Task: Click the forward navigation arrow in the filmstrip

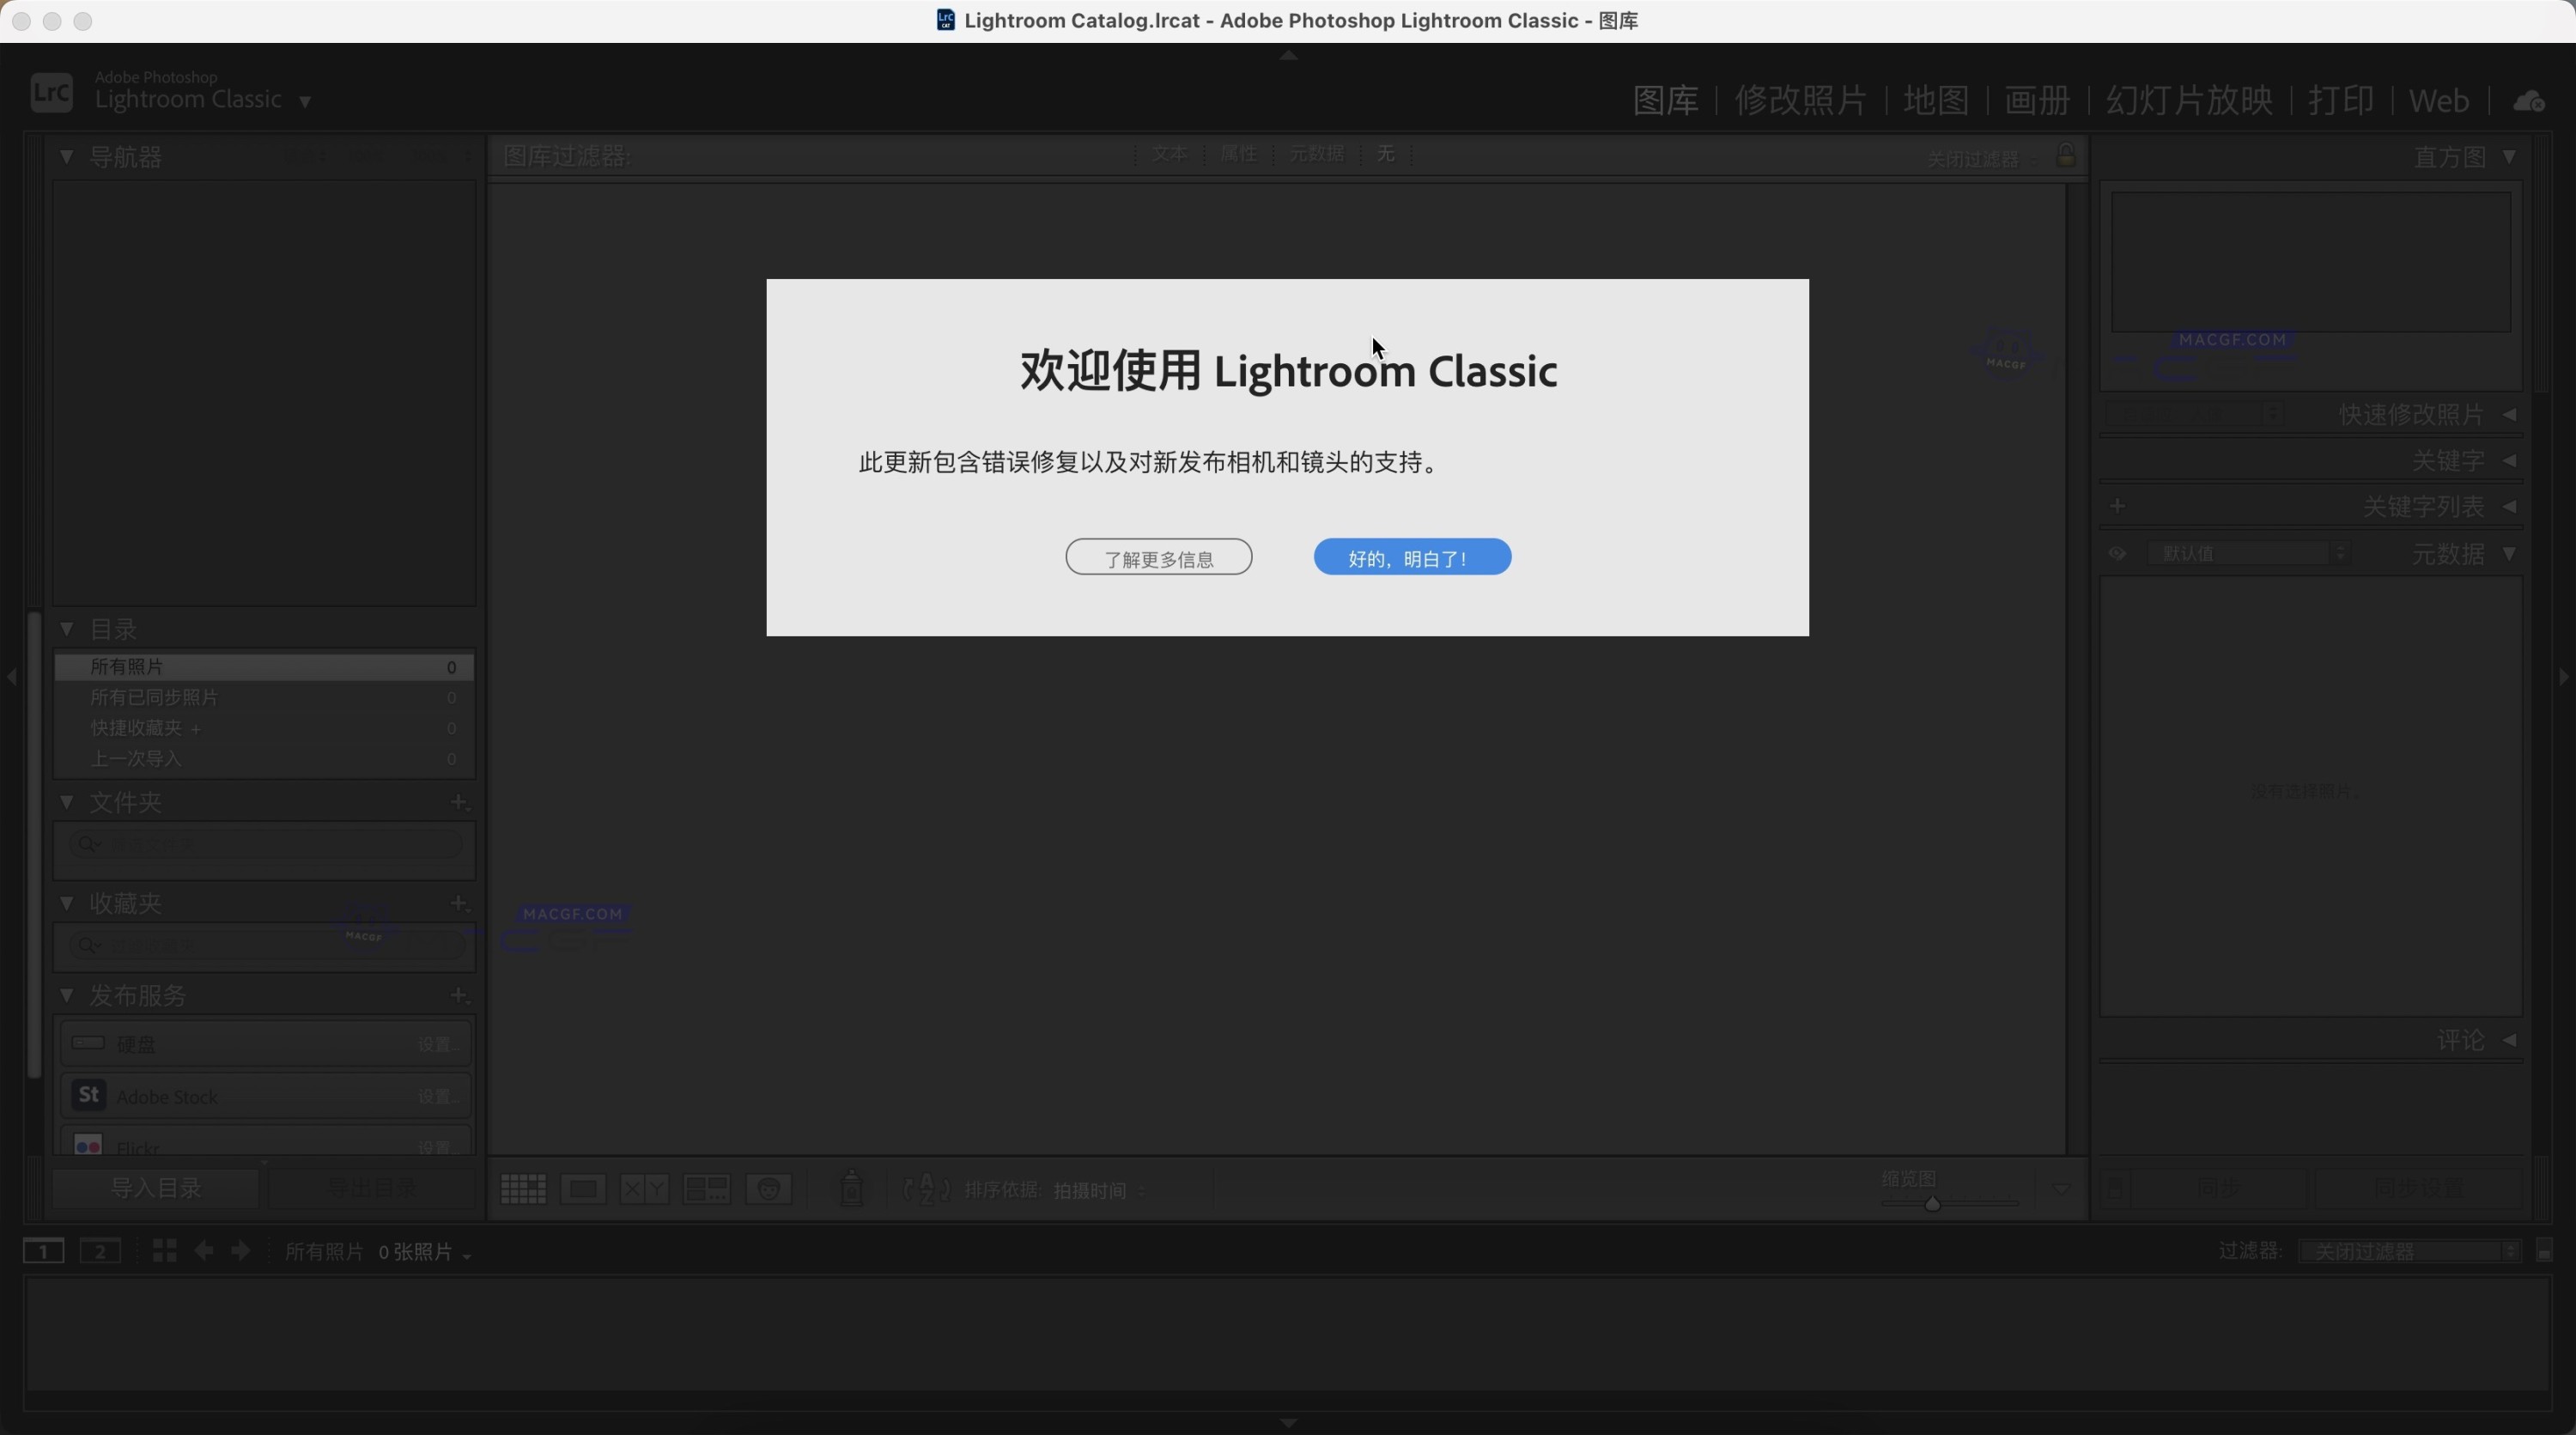Action: tap(241, 1251)
